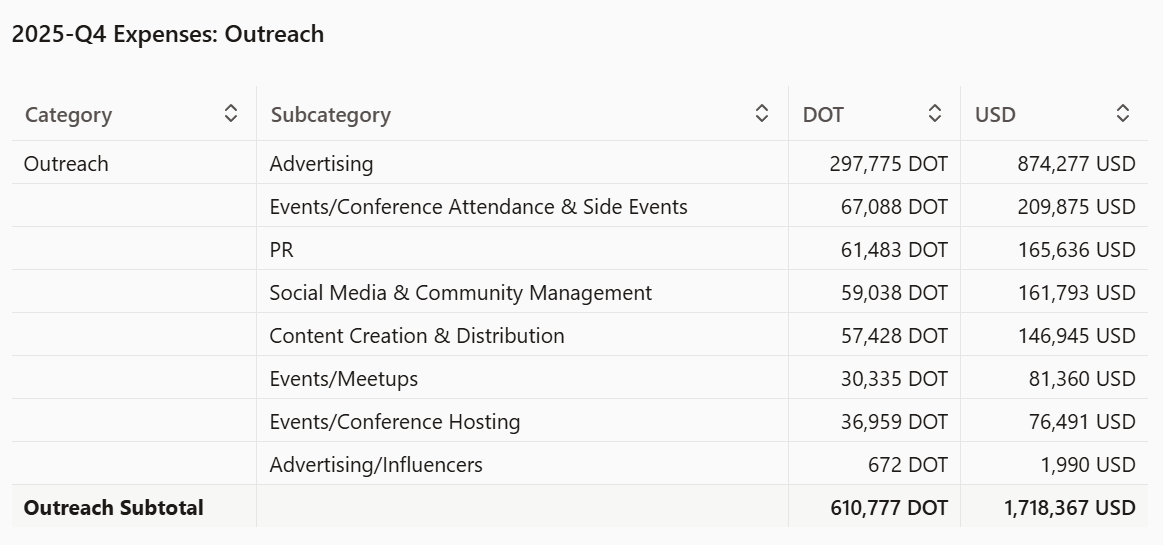1163x545 pixels.
Task: Select Content Creation & Distribution cell
Action: [x=416, y=336]
